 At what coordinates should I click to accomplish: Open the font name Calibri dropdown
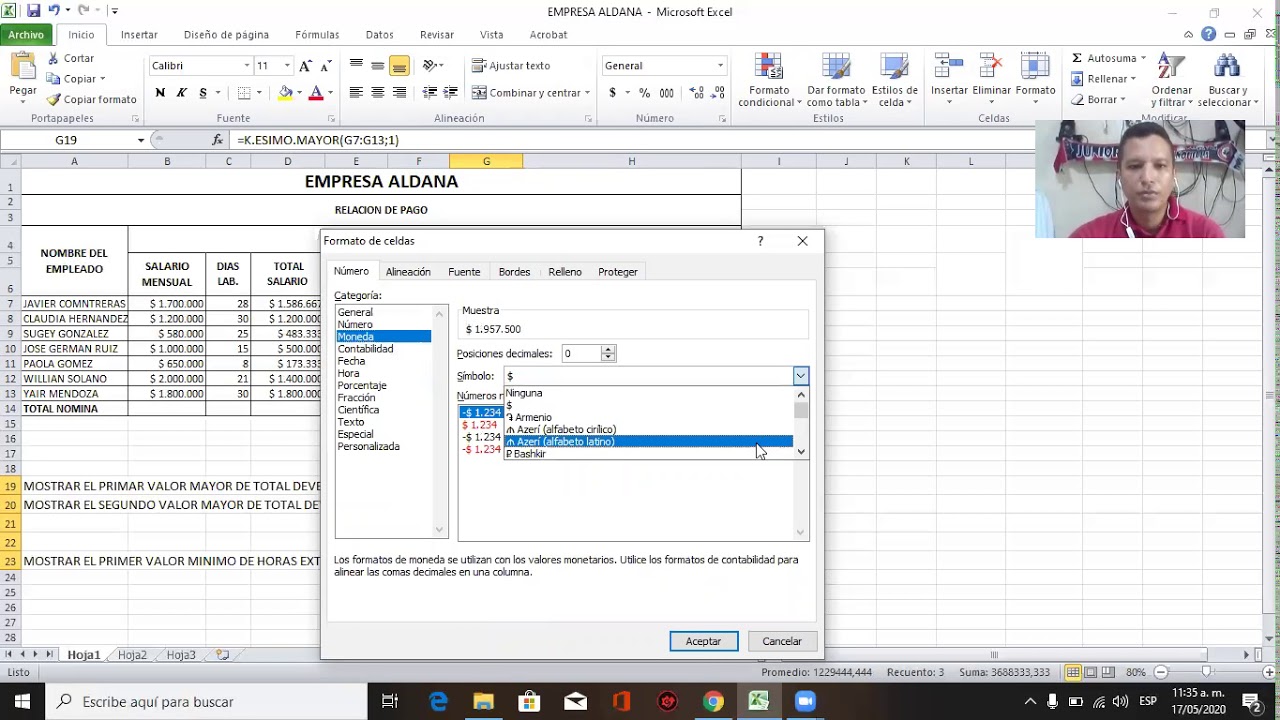(247, 66)
